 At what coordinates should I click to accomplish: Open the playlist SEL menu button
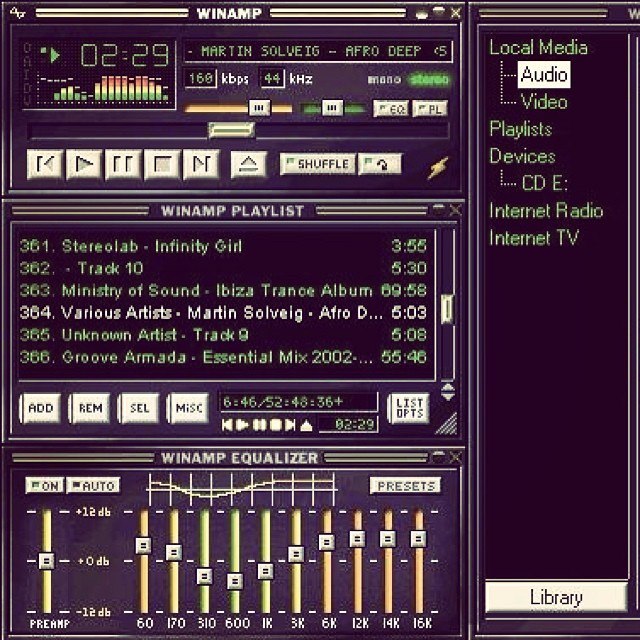coord(139,408)
